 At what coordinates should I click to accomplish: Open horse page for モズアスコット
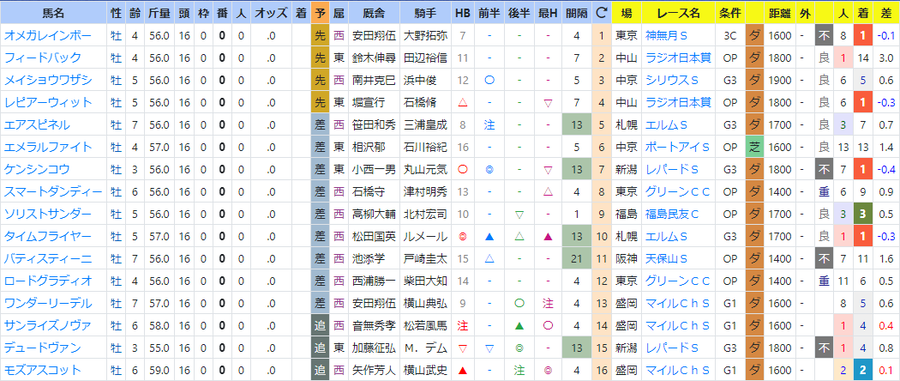point(42,370)
